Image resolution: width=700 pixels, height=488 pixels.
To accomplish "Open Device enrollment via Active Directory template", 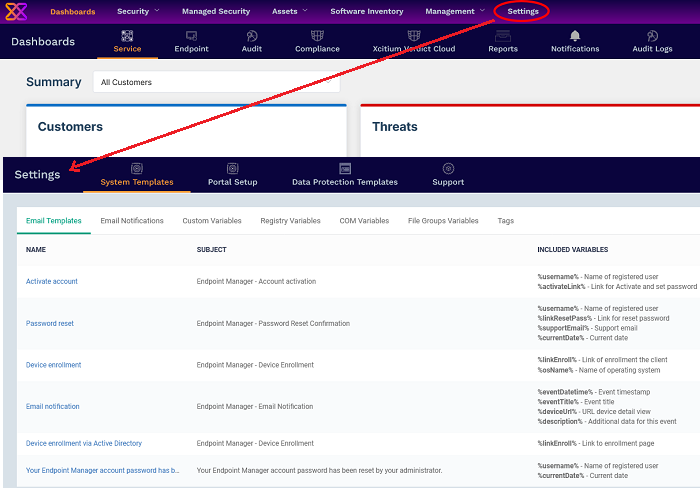I will [84, 443].
